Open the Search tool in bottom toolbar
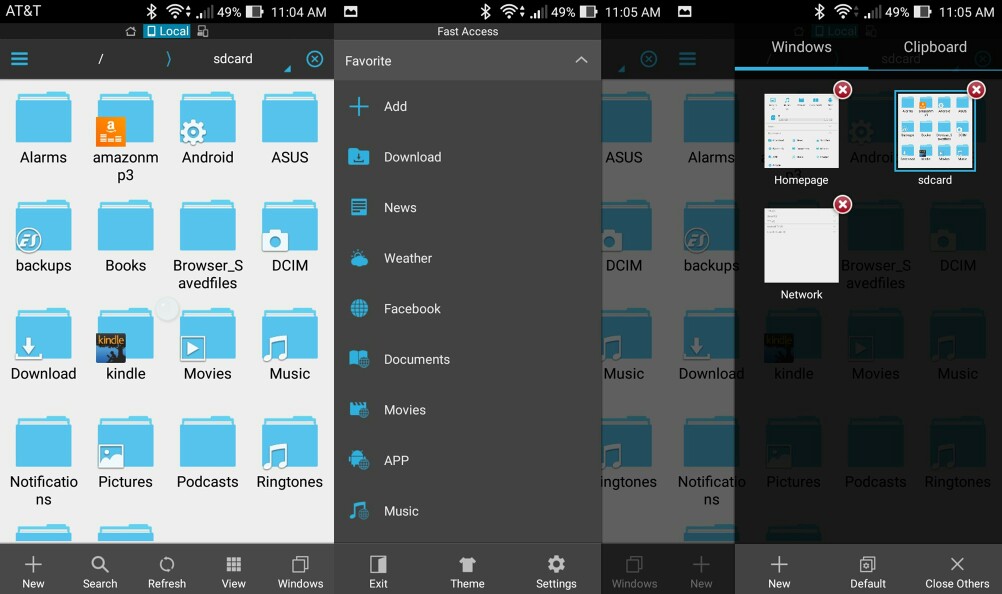Screen dimensions: 1002x594 tap(100, 571)
